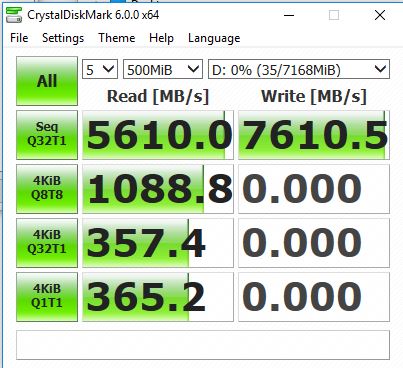Open the Theme menu
The height and width of the screenshot is (368, 403).
116,38
